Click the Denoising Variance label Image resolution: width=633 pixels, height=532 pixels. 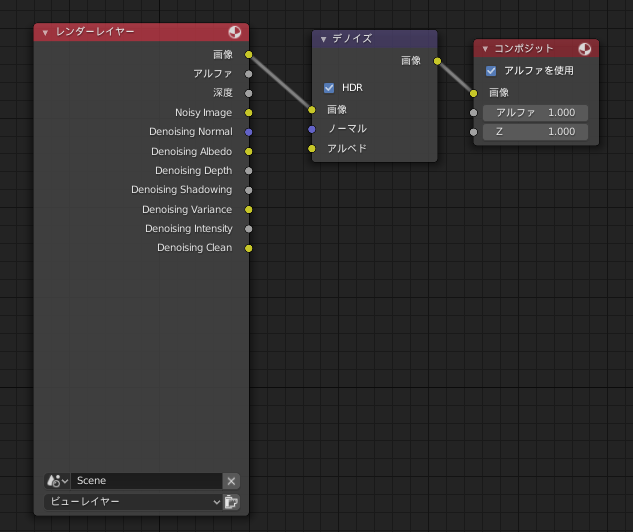pyautogui.click(x=187, y=209)
